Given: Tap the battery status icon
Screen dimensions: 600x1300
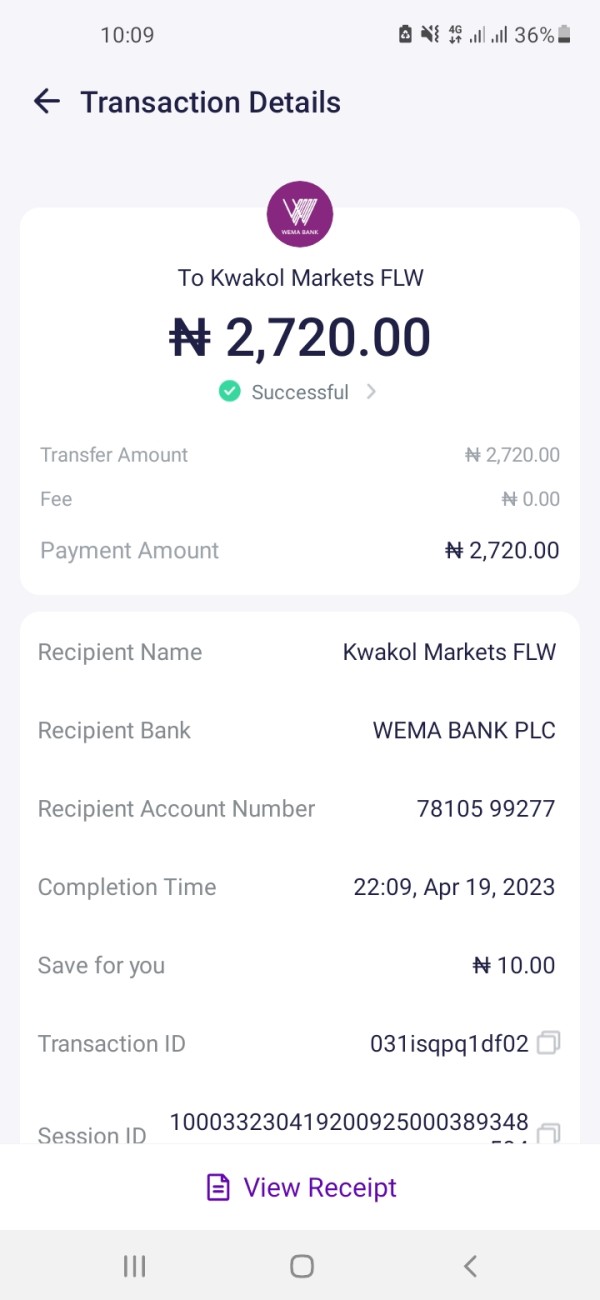Looking at the screenshot, I should pyautogui.click(x=565, y=35).
